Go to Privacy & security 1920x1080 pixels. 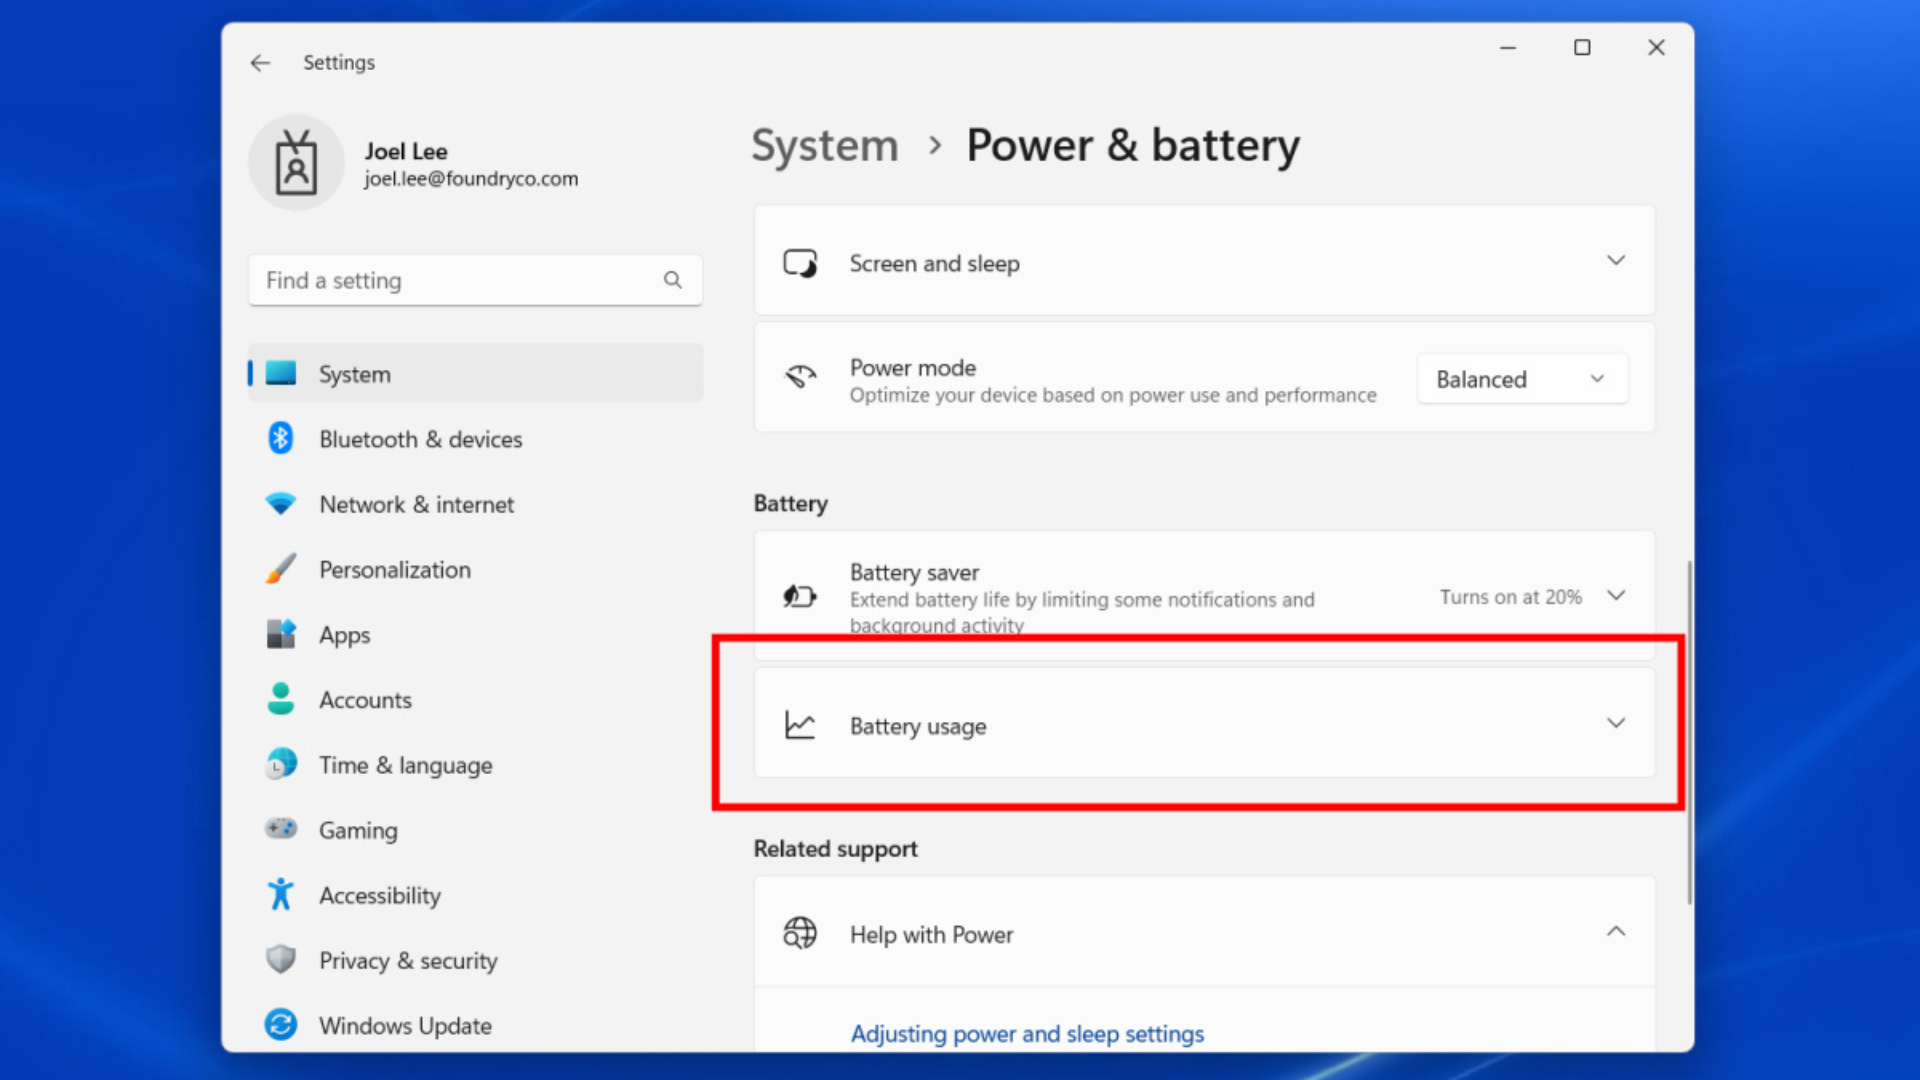[x=407, y=960]
